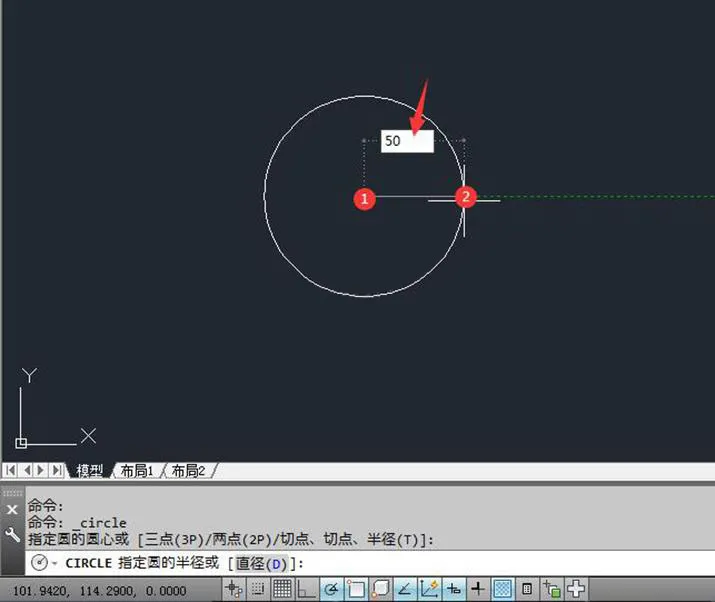Close the command line window
Image resolution: width=715 pixels, height=602 pixels.
[13, 510]
